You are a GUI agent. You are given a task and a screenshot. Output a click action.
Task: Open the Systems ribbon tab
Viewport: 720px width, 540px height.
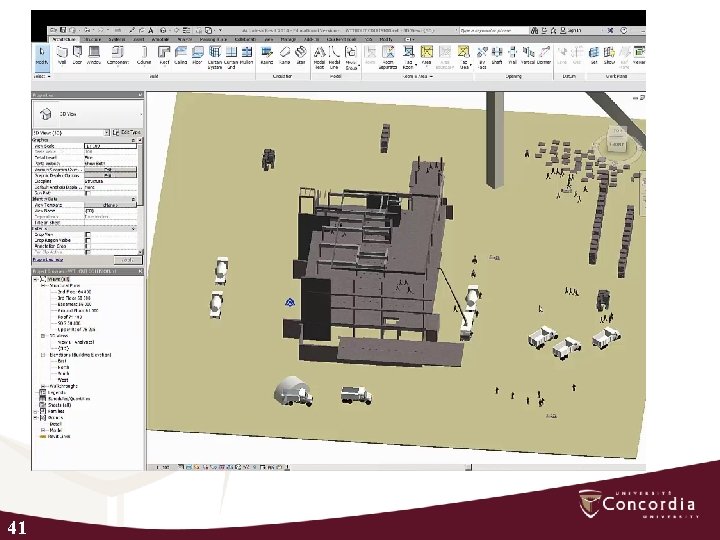(117, 39)
